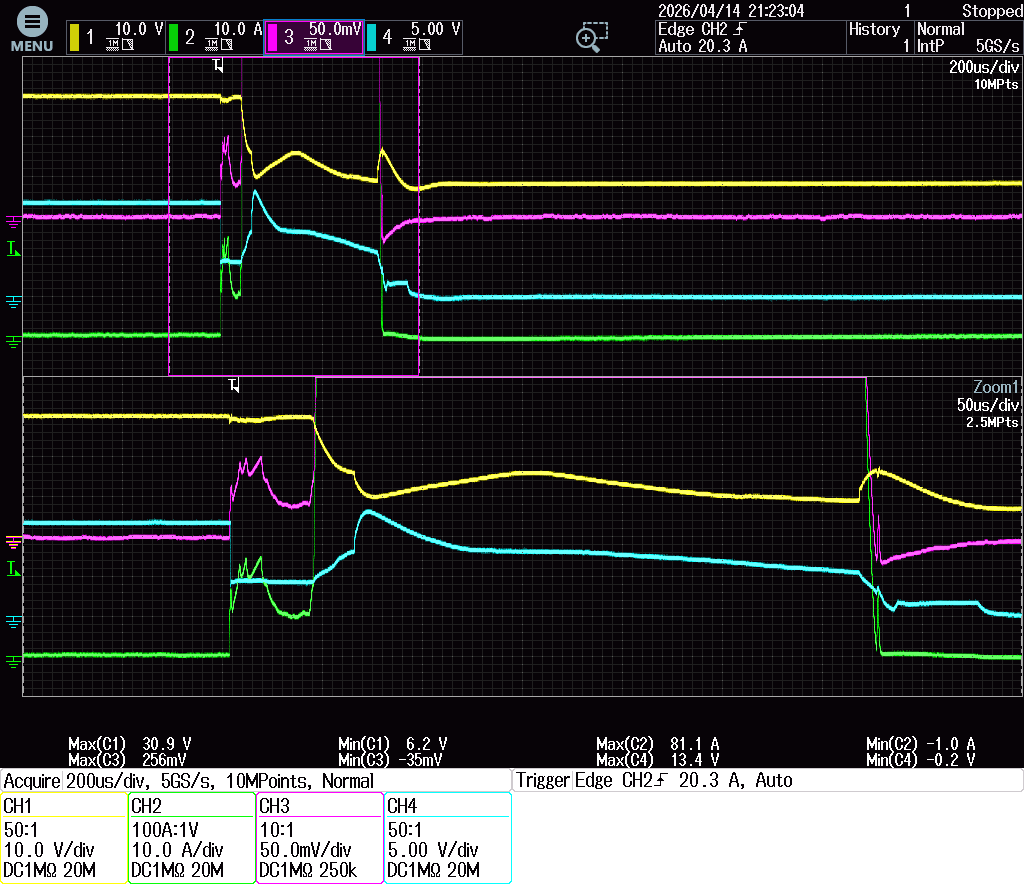Screen dimensions: 1024x884
Task: Click the 10MPts record length label
Action: [x=996, y=84]
